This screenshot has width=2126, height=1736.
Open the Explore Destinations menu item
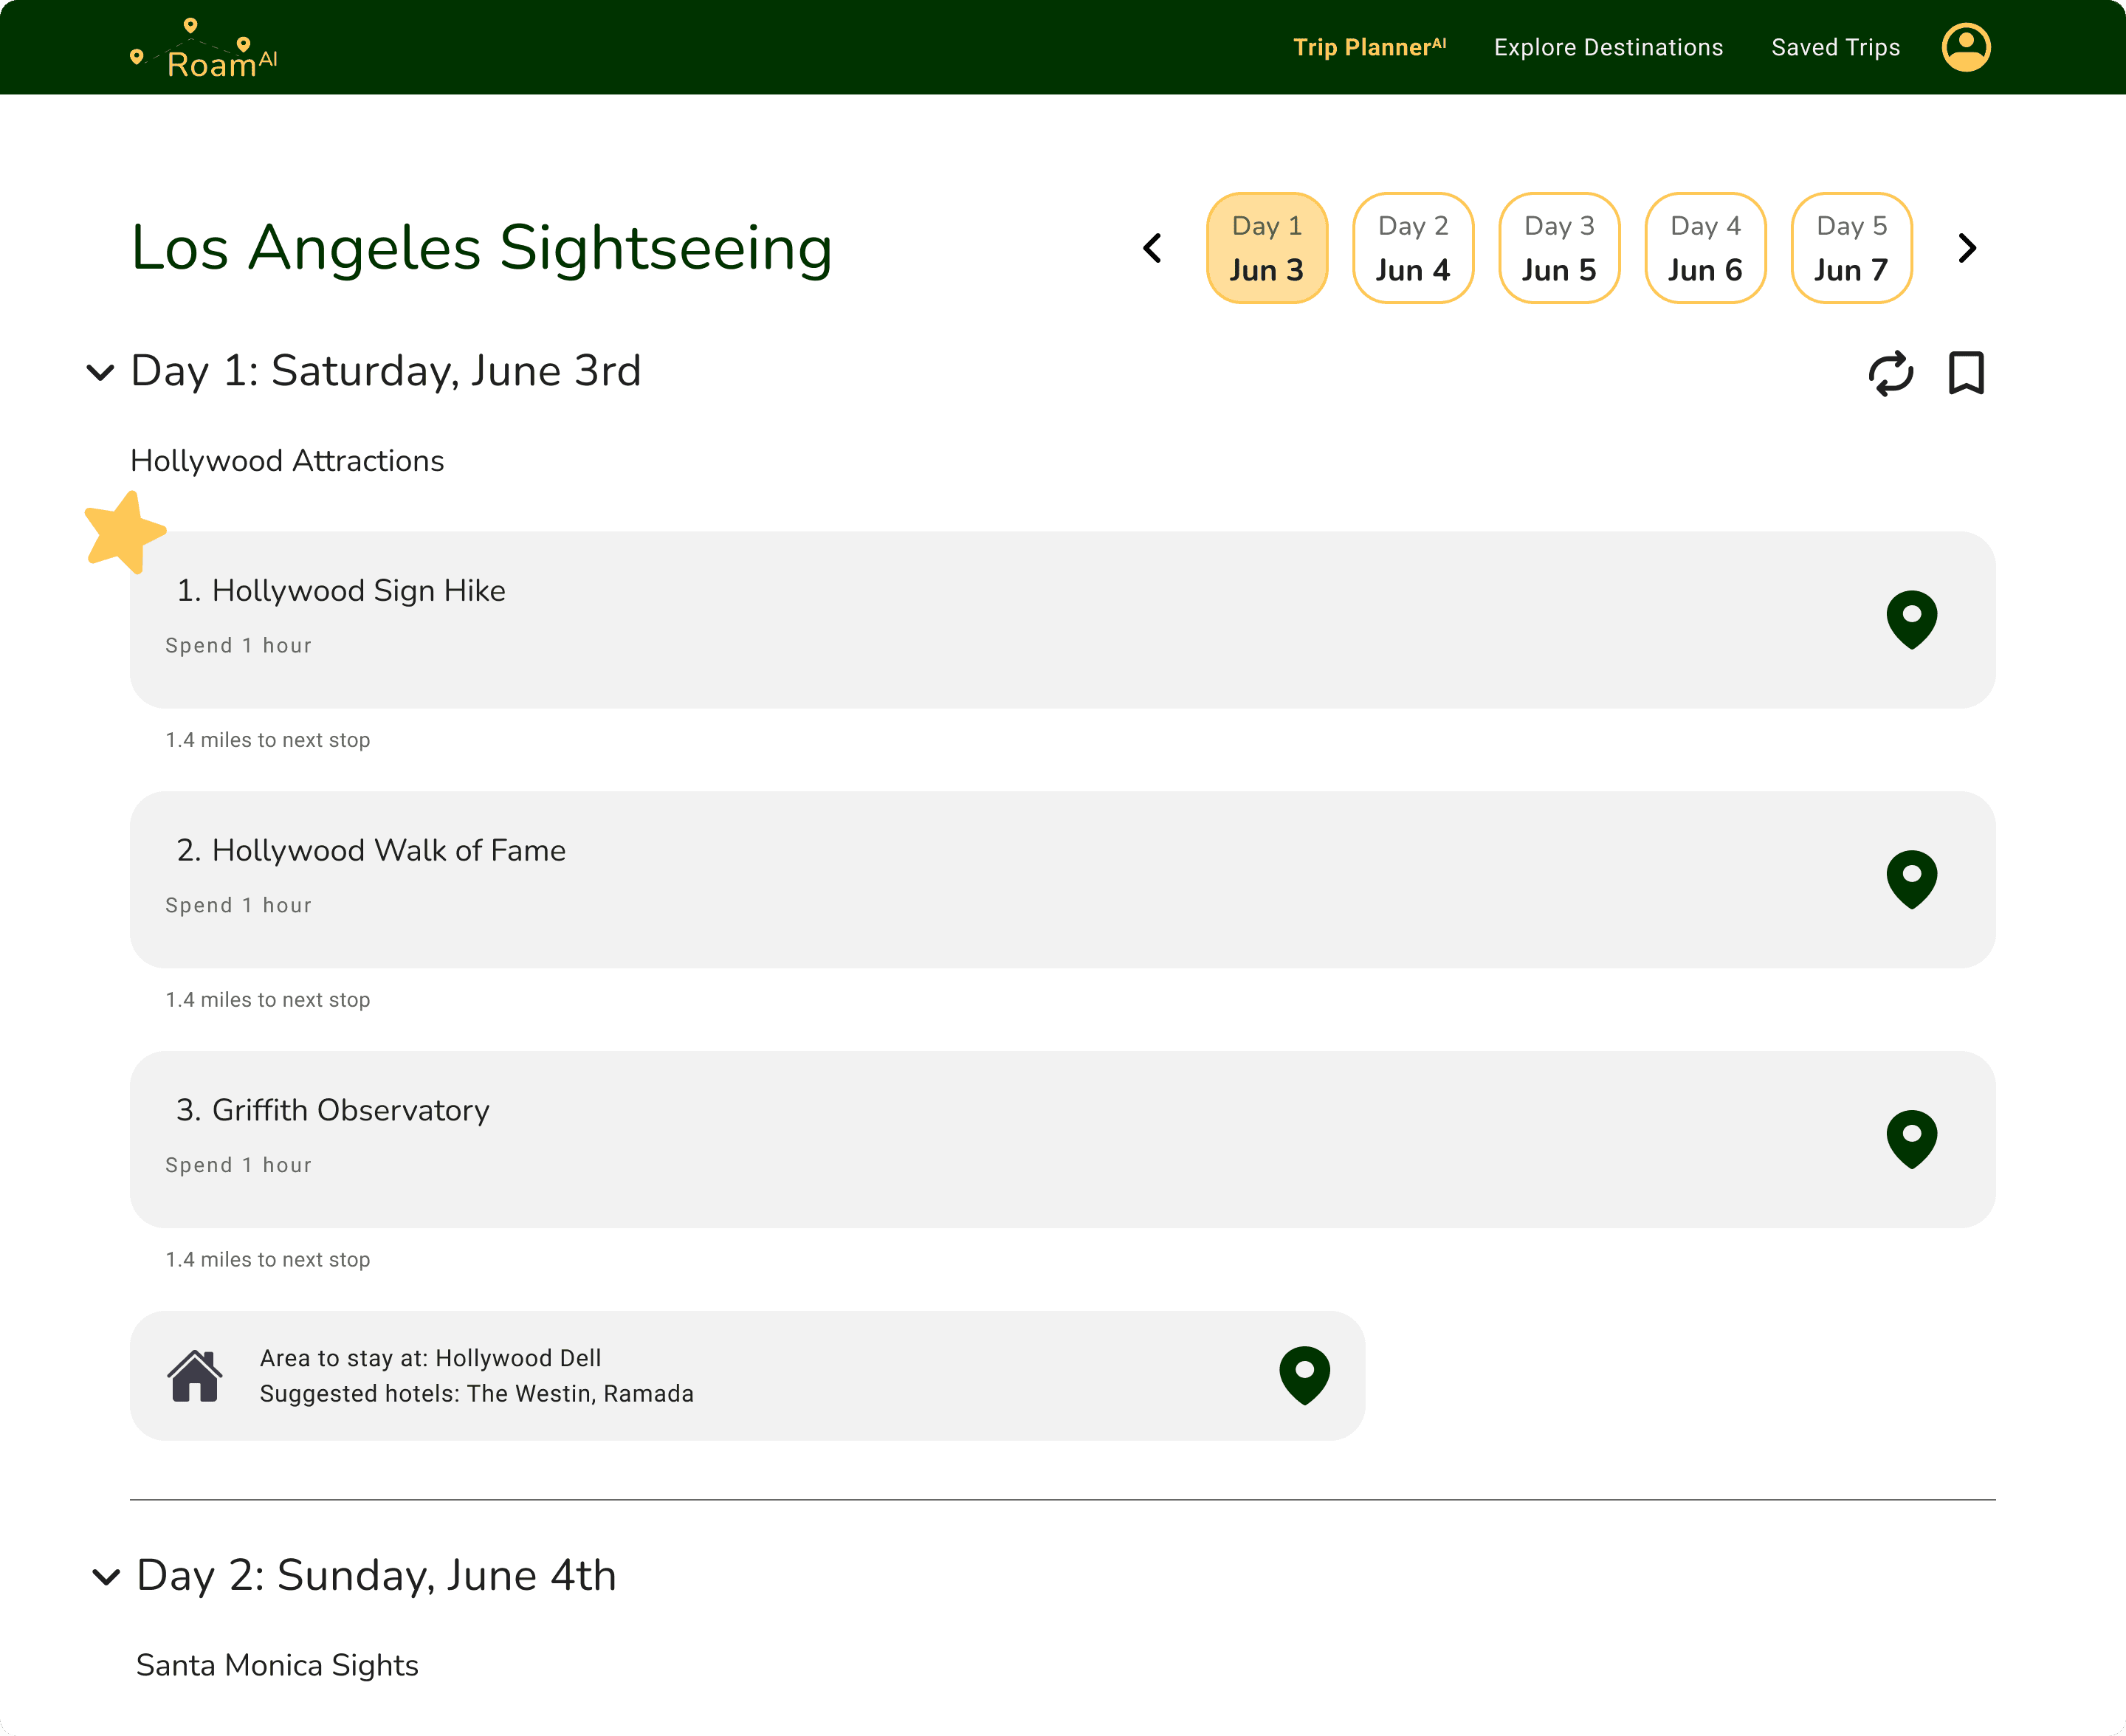tap(1607, 47)
